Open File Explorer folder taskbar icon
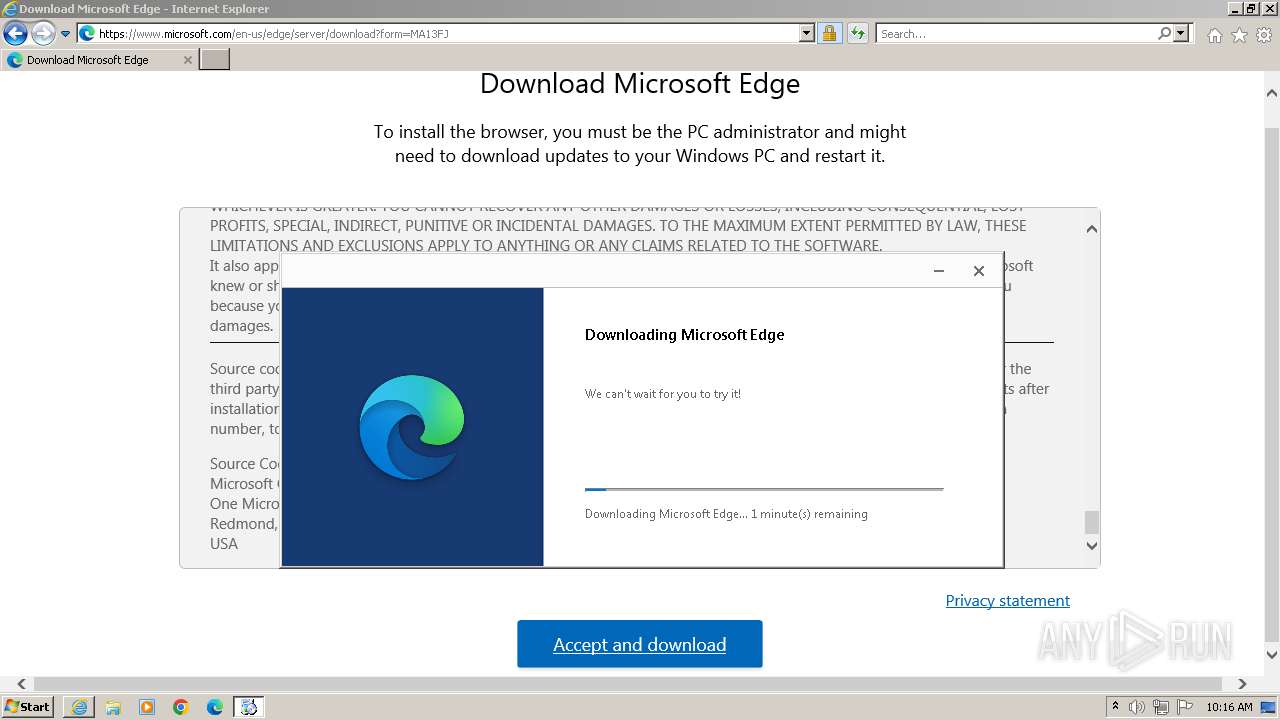The height and width of the screenshot is (720, 1280). point(113,707)
